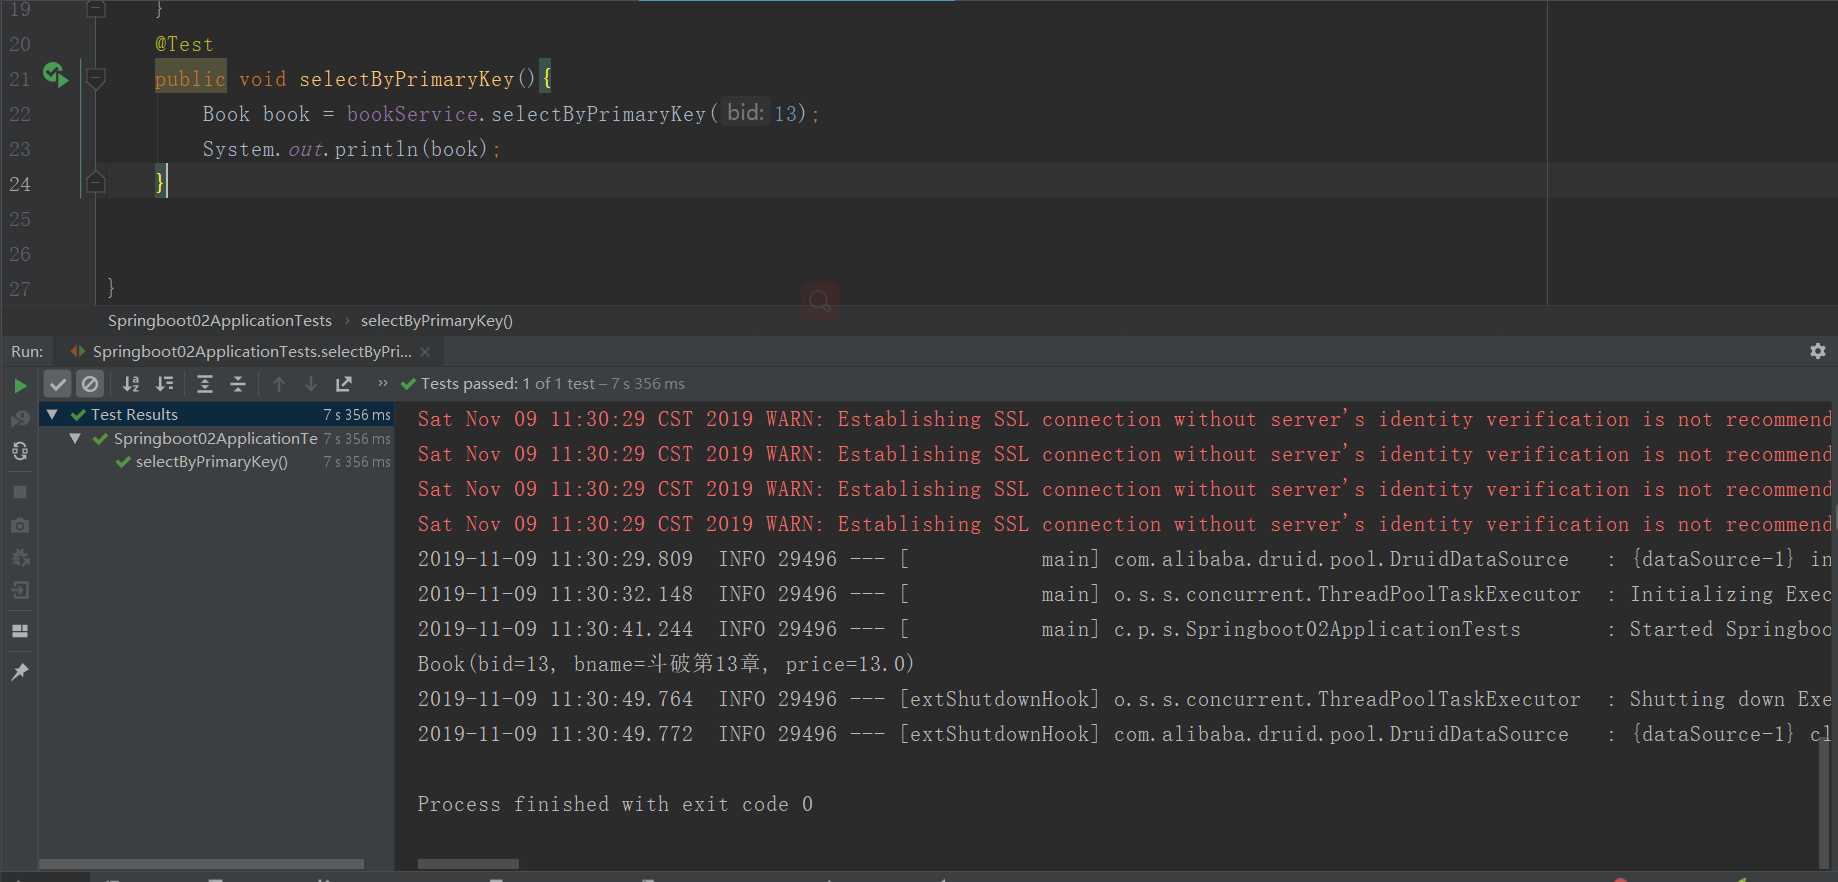Click the exit icon in Run sidebar
Image resolution: width=1838 pixels, height=882 pixels.
click(x=20, y=590)
